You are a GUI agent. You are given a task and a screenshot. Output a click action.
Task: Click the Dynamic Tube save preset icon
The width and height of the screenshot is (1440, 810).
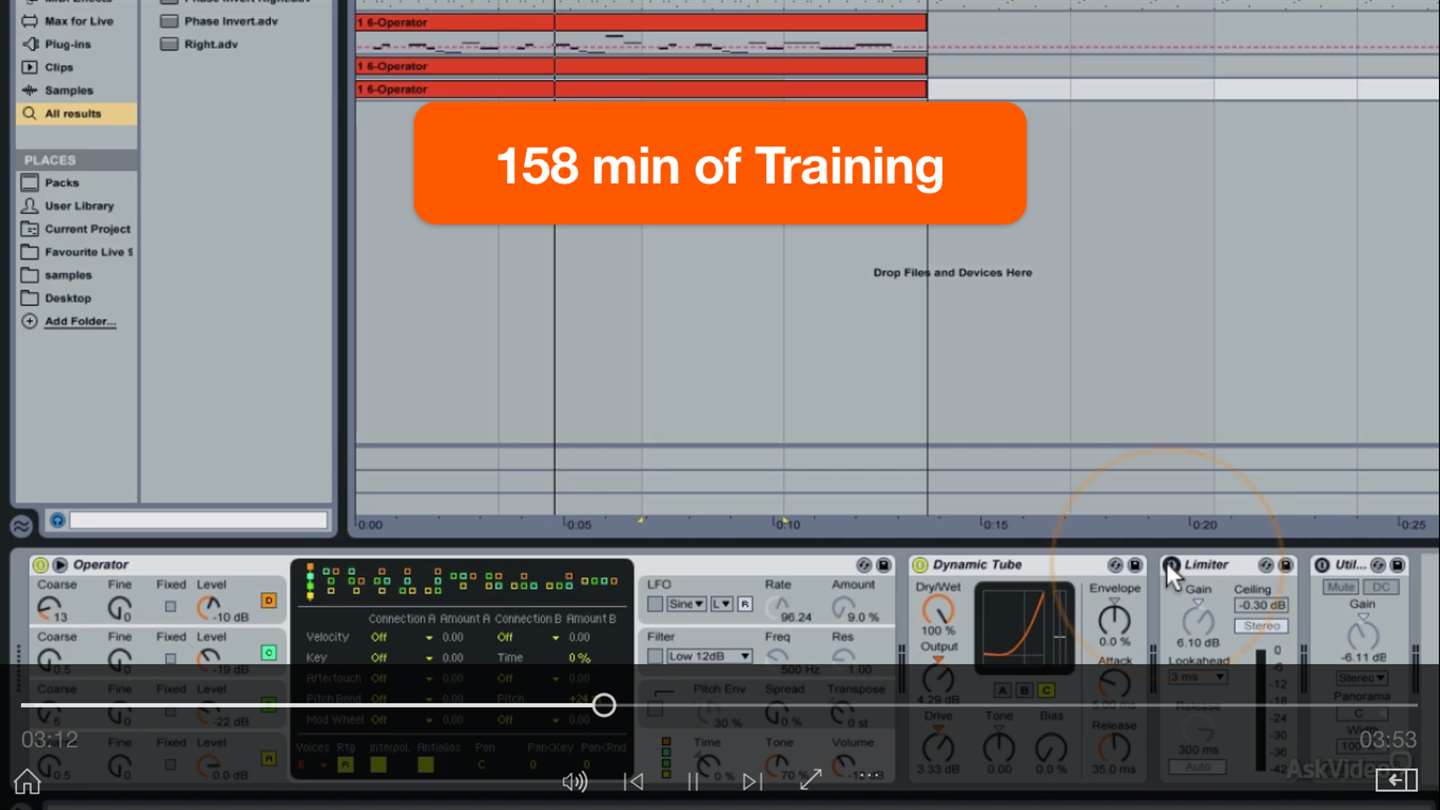point(1135,565)
